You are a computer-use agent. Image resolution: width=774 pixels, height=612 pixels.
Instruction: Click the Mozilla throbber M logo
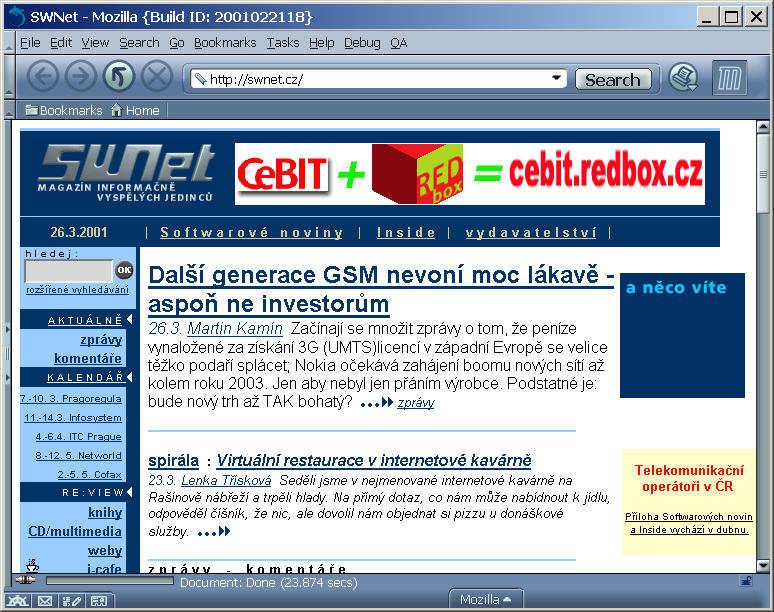click(729, 77)
